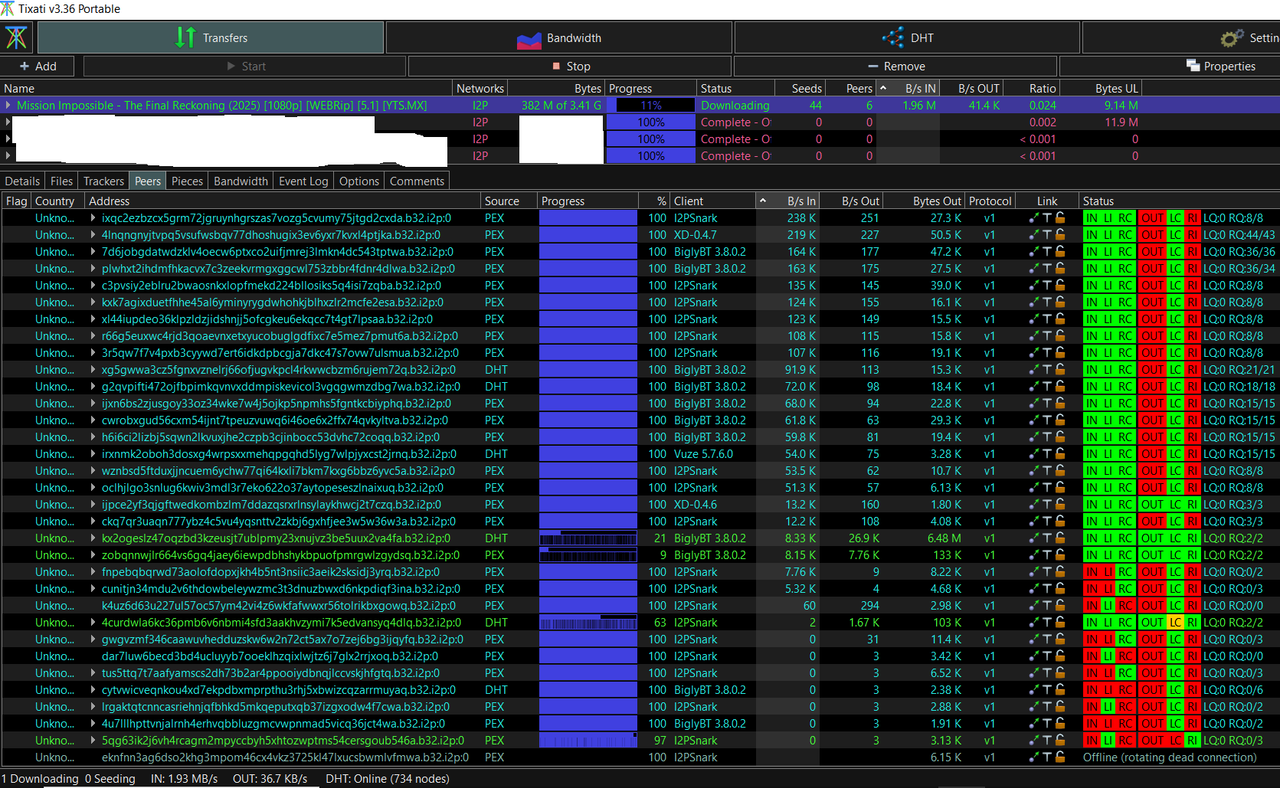
Task: Click the progress bar of peer 4curdwla6kc36
Action: [x=588, y=622]
